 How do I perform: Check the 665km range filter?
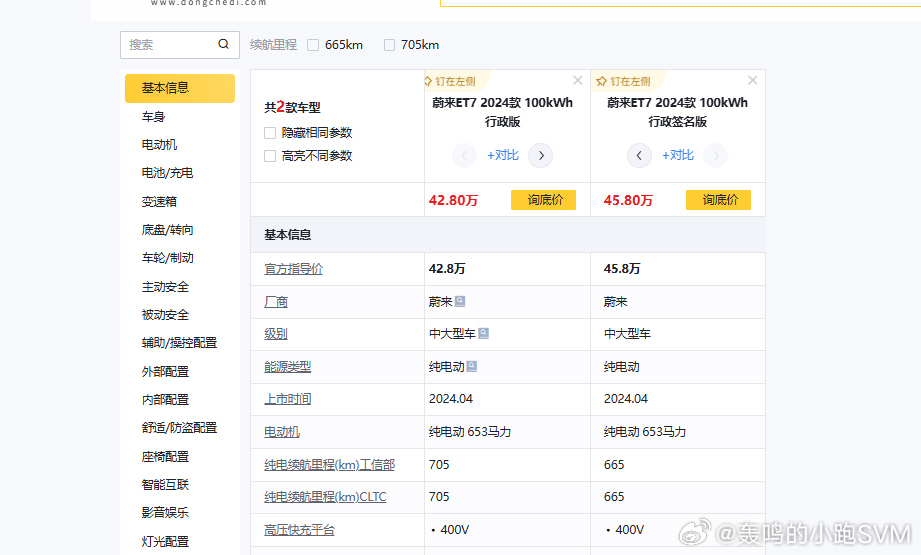pyautogui.click(x=313, y=45)
